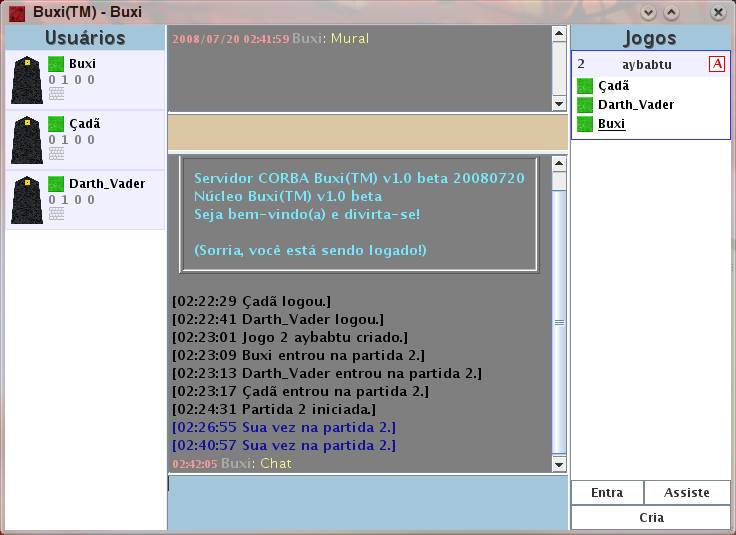Click the Buxi application icon in title bar

[17, 12]
